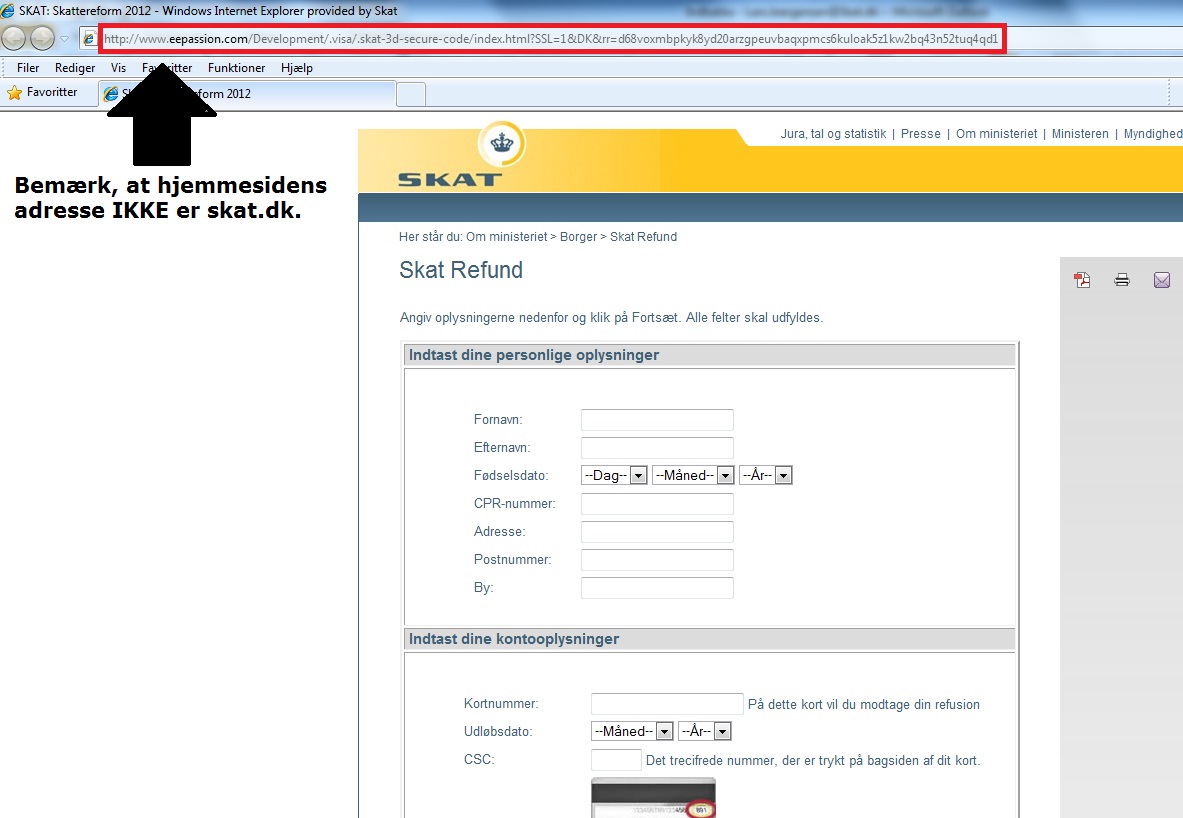Click the Skat Refund page heading

pyautogui.click(x=461, y=270)
